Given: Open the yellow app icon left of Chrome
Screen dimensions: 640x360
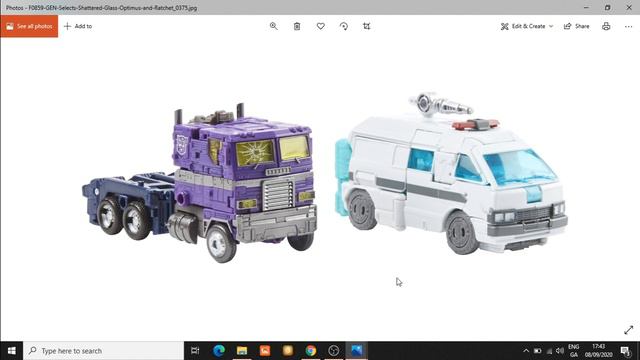Looking at the screenshot, I should pyautogui.click(x=288, y=351).
